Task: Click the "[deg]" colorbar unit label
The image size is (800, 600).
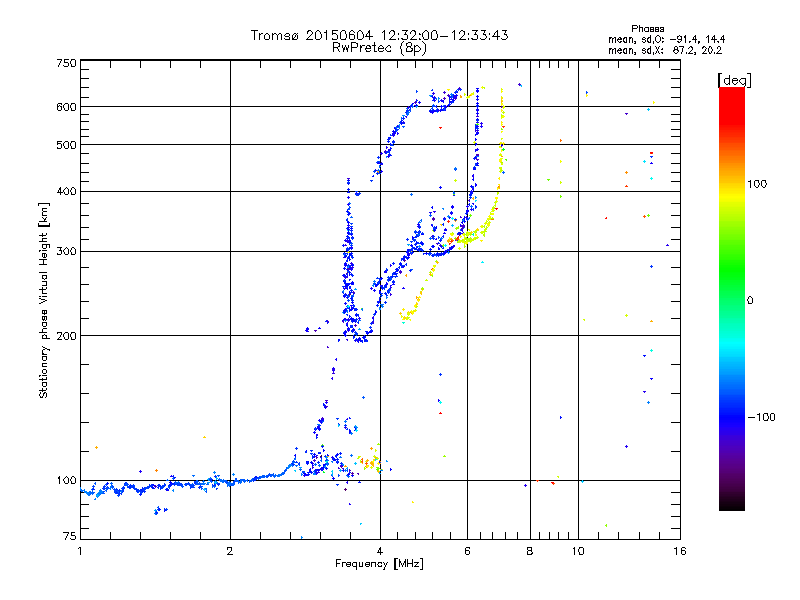Action: pos(734,80)
